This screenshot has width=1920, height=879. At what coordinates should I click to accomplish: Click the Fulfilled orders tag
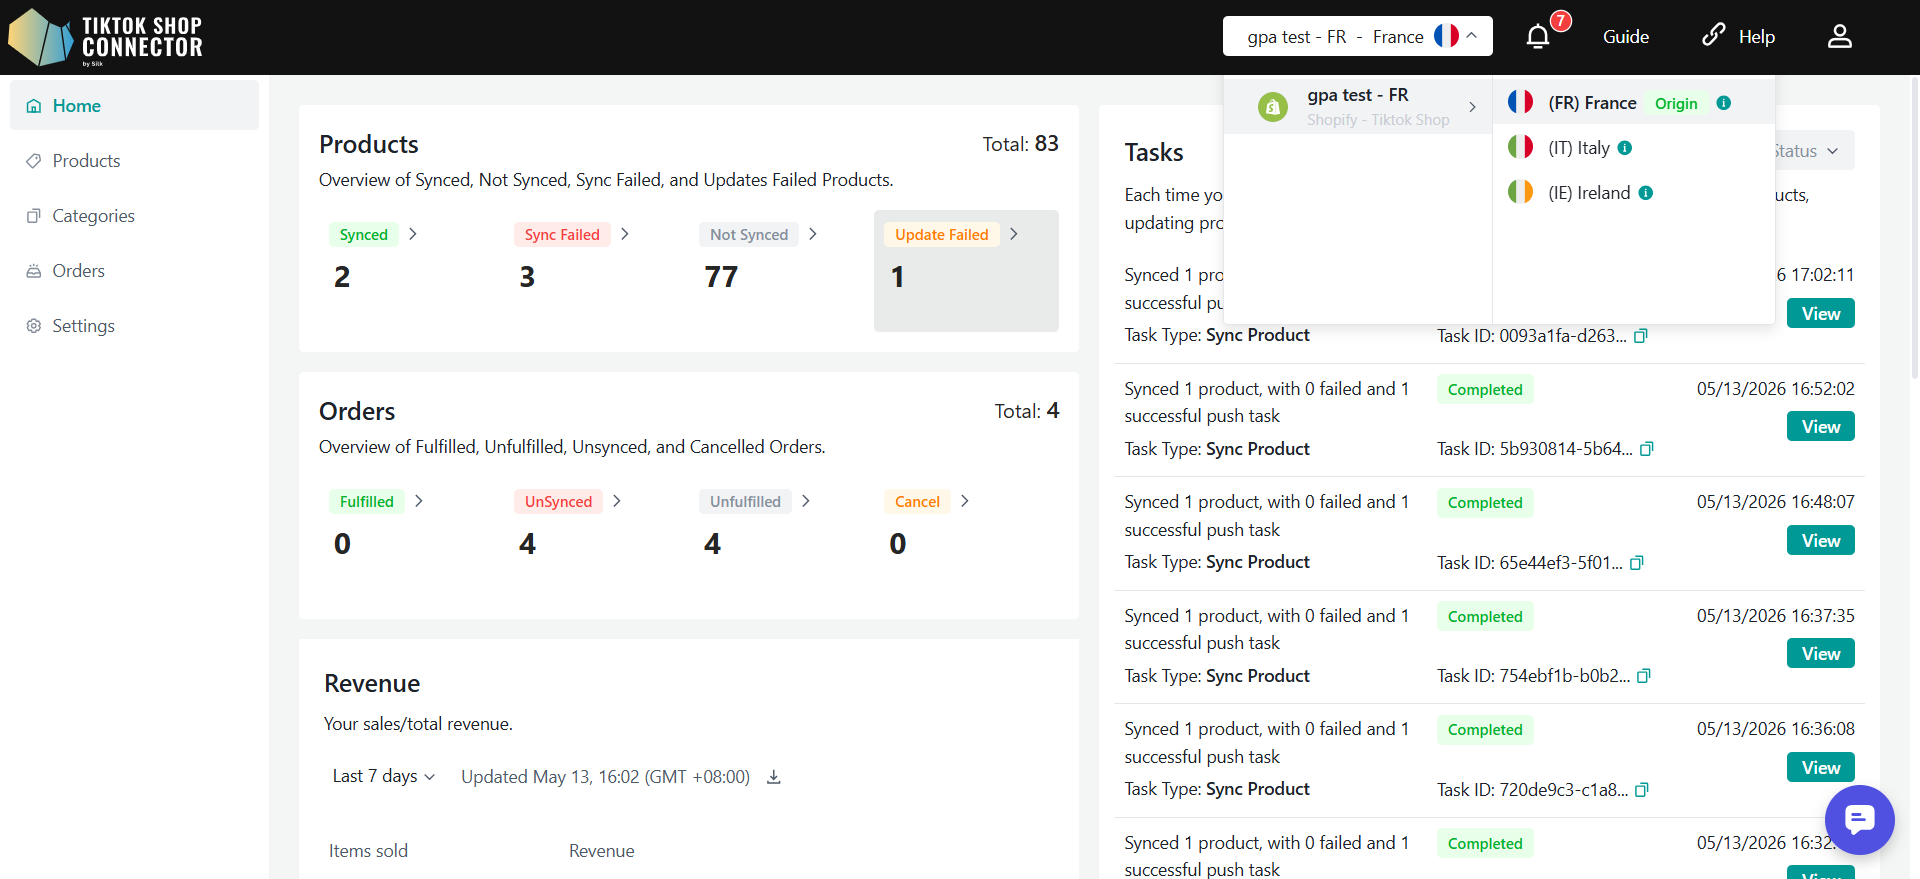coord(367,502)
